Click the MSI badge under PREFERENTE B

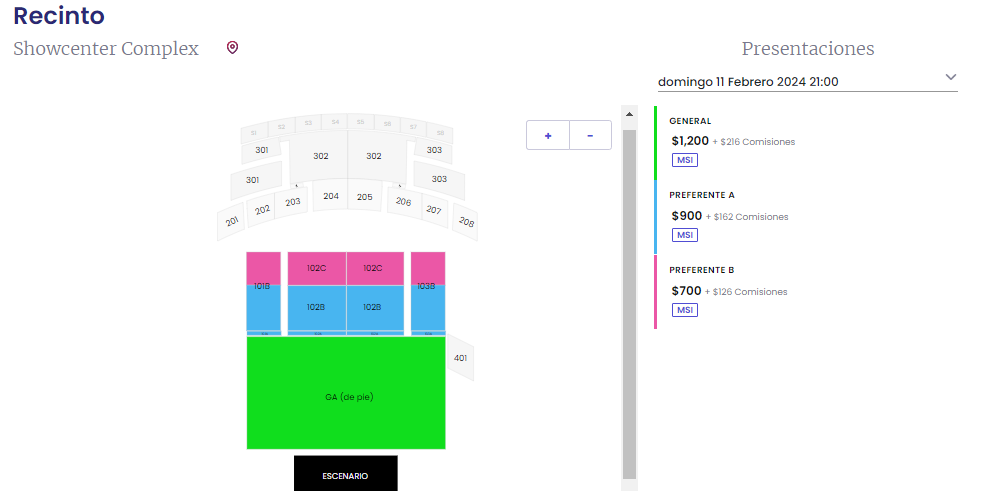pos(684,310)
